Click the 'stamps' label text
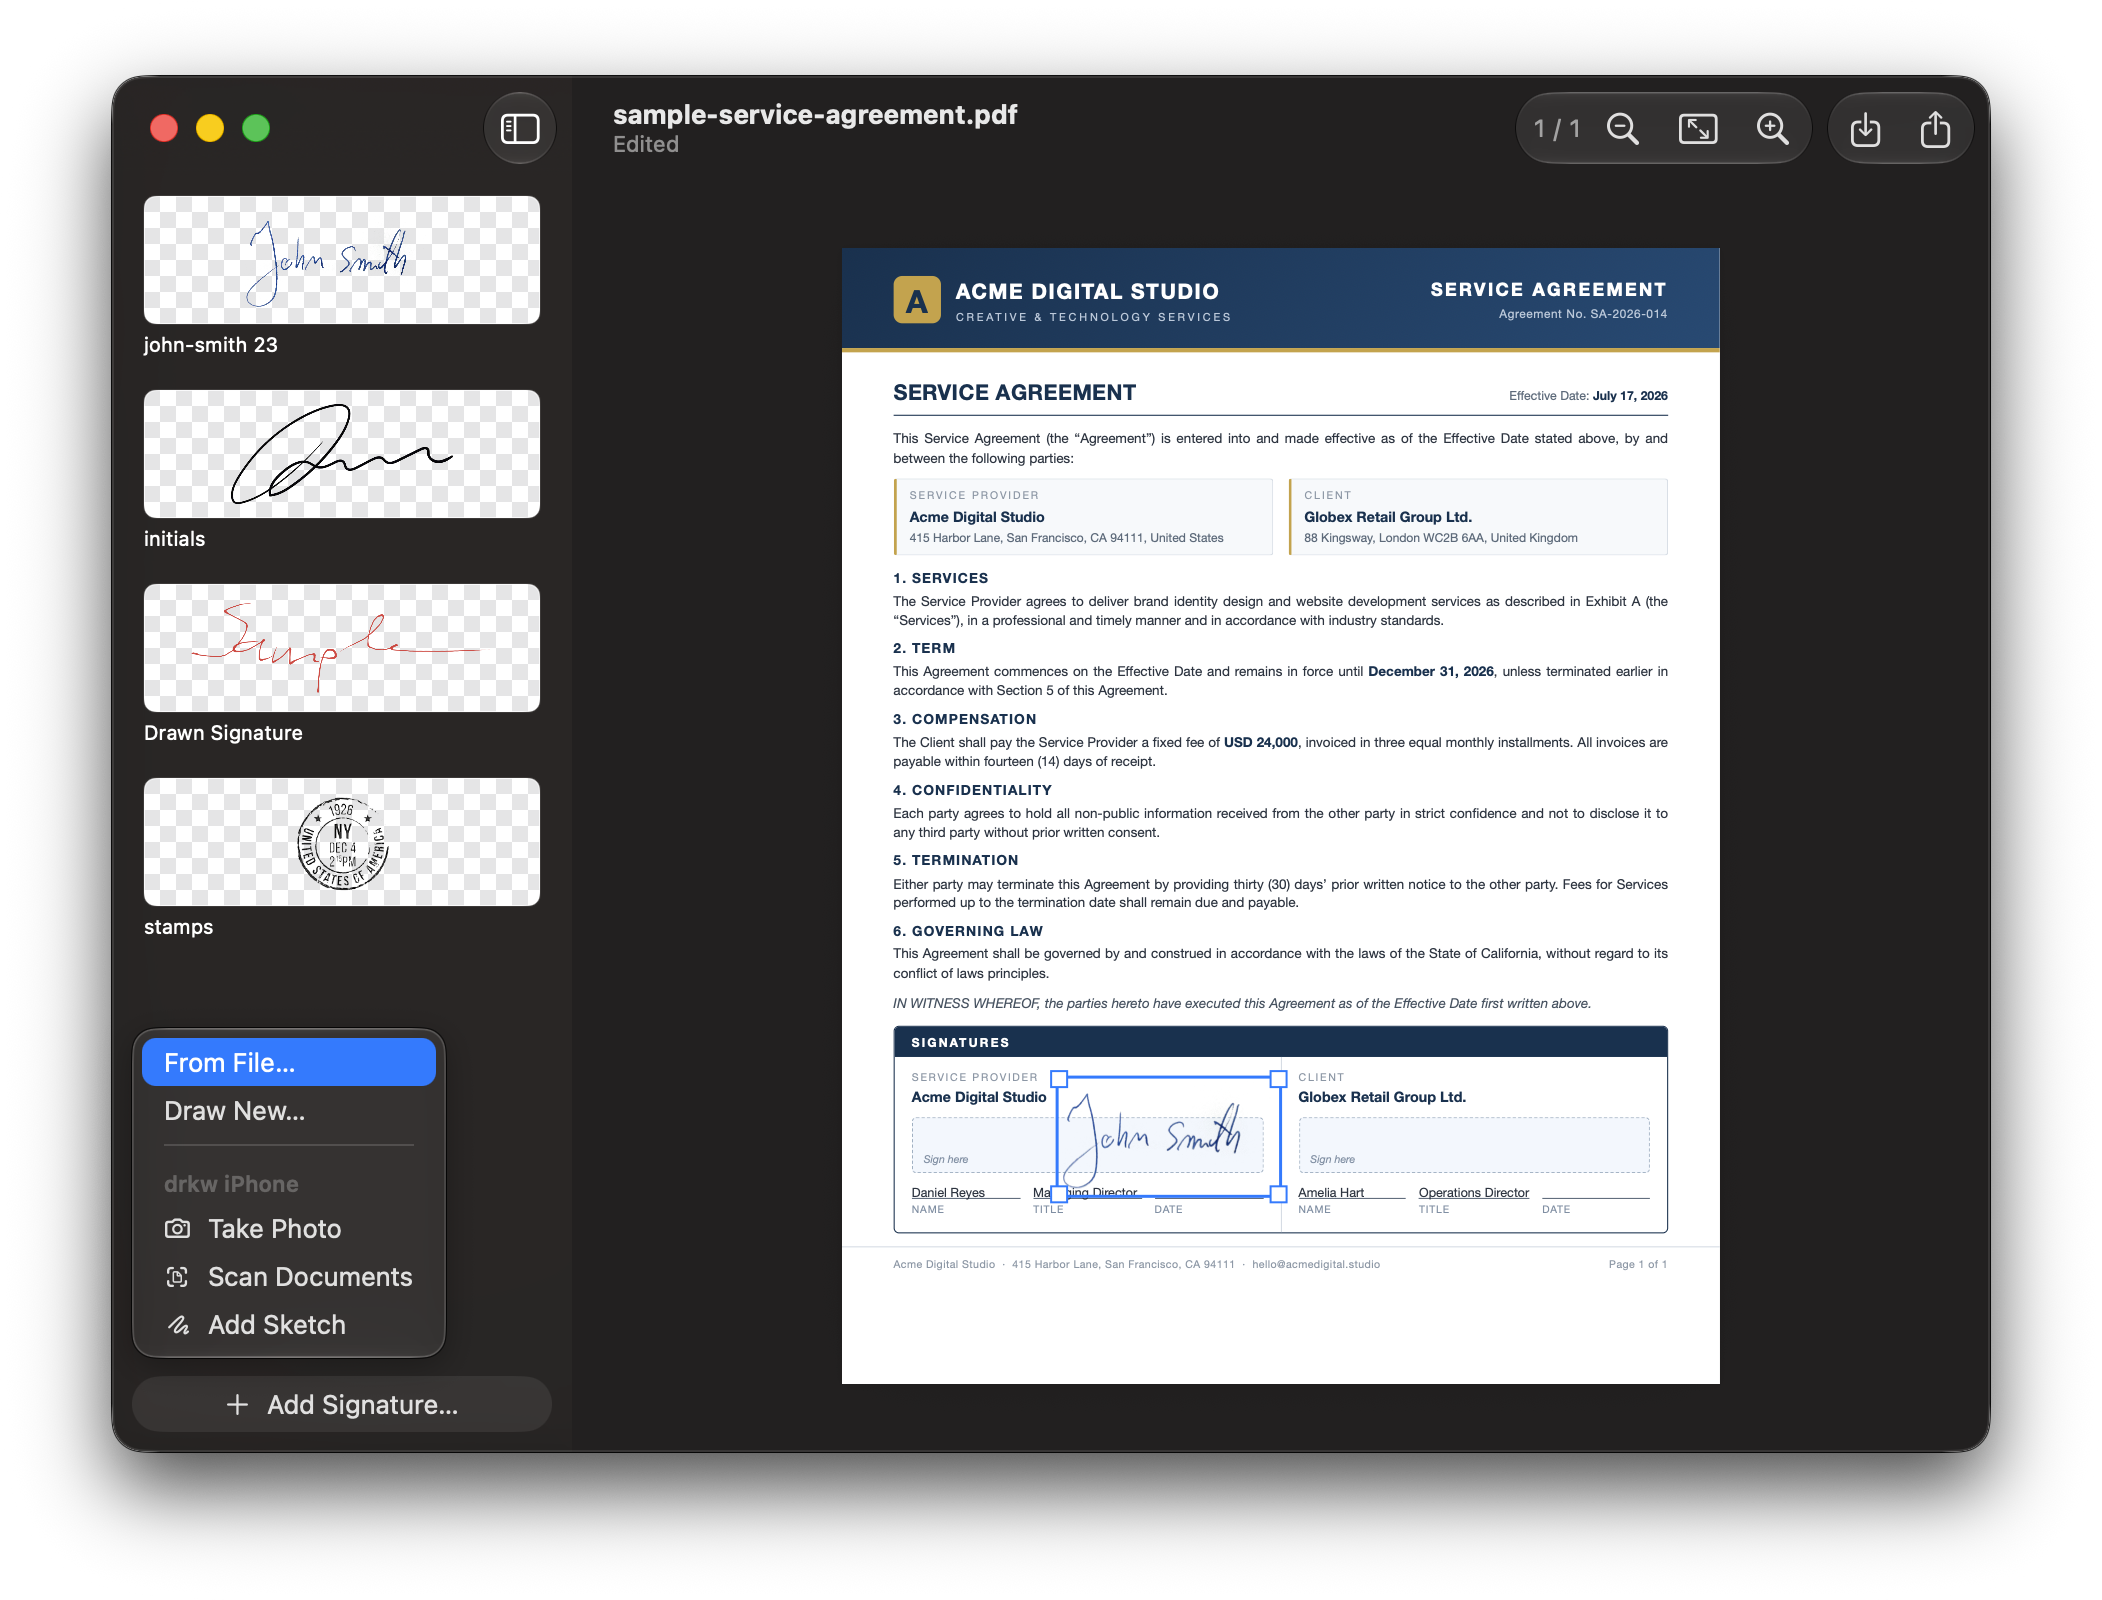This screenshot has height=1600, width=2102. (x=179, y=927)
